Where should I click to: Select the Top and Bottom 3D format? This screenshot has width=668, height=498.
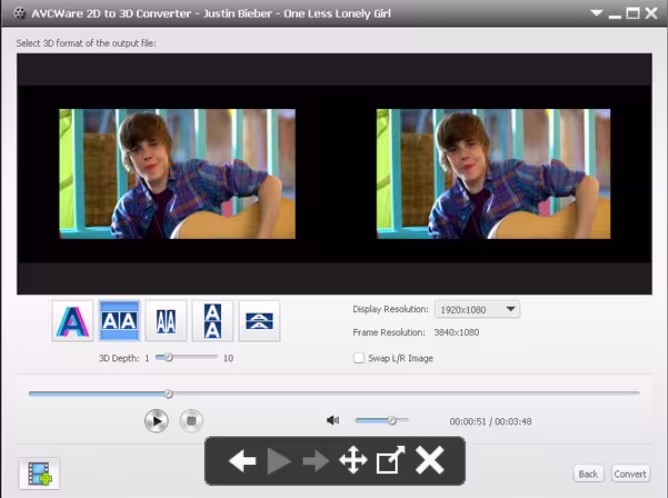click(x=213, y=321)
